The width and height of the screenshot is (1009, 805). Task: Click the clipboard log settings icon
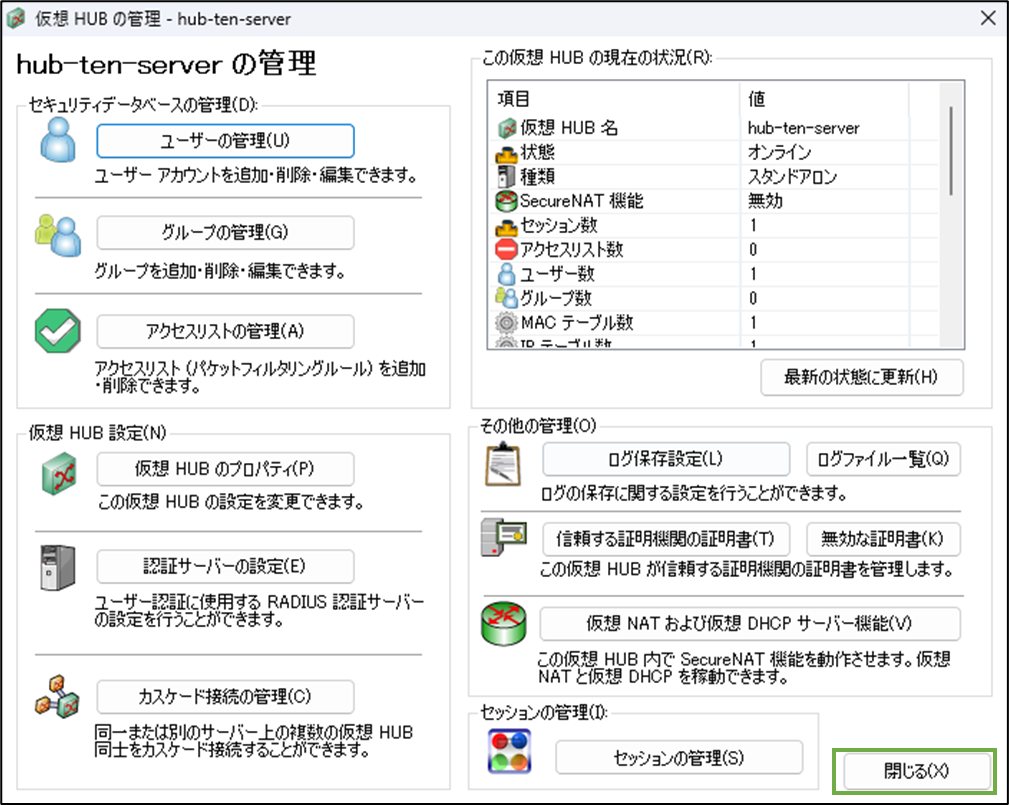(503, 465)
